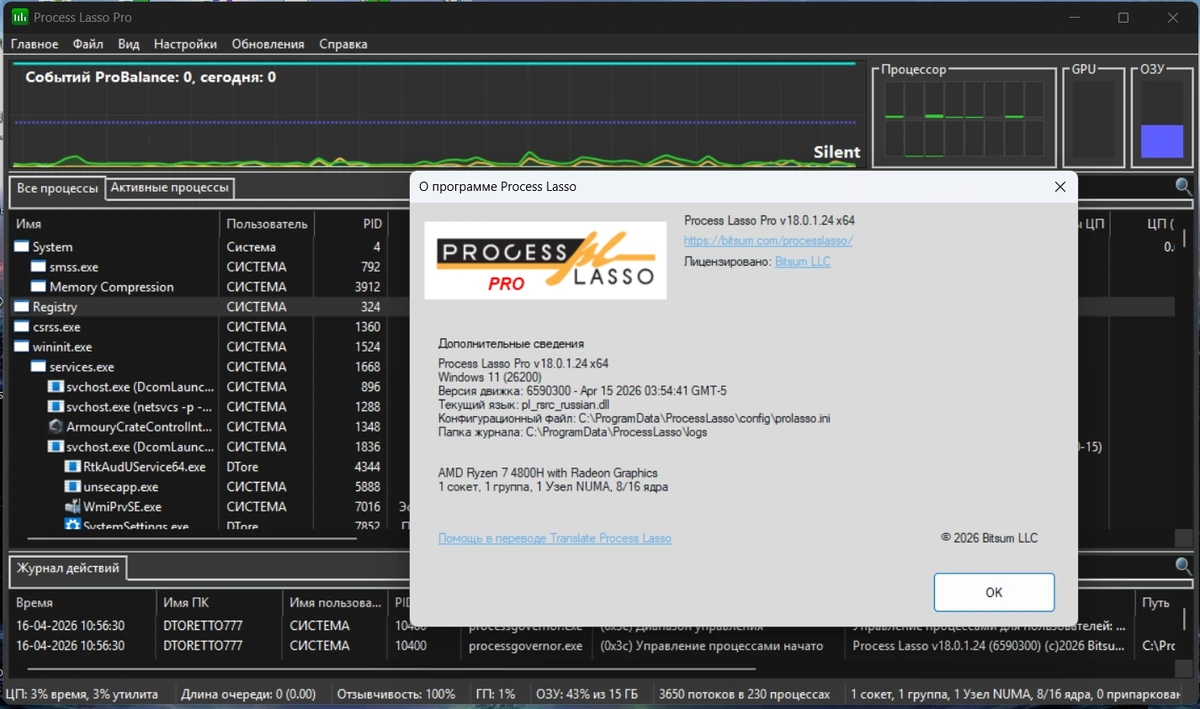
Task: Switch to the Активные процессы tab
Action: tap(170, 187)
